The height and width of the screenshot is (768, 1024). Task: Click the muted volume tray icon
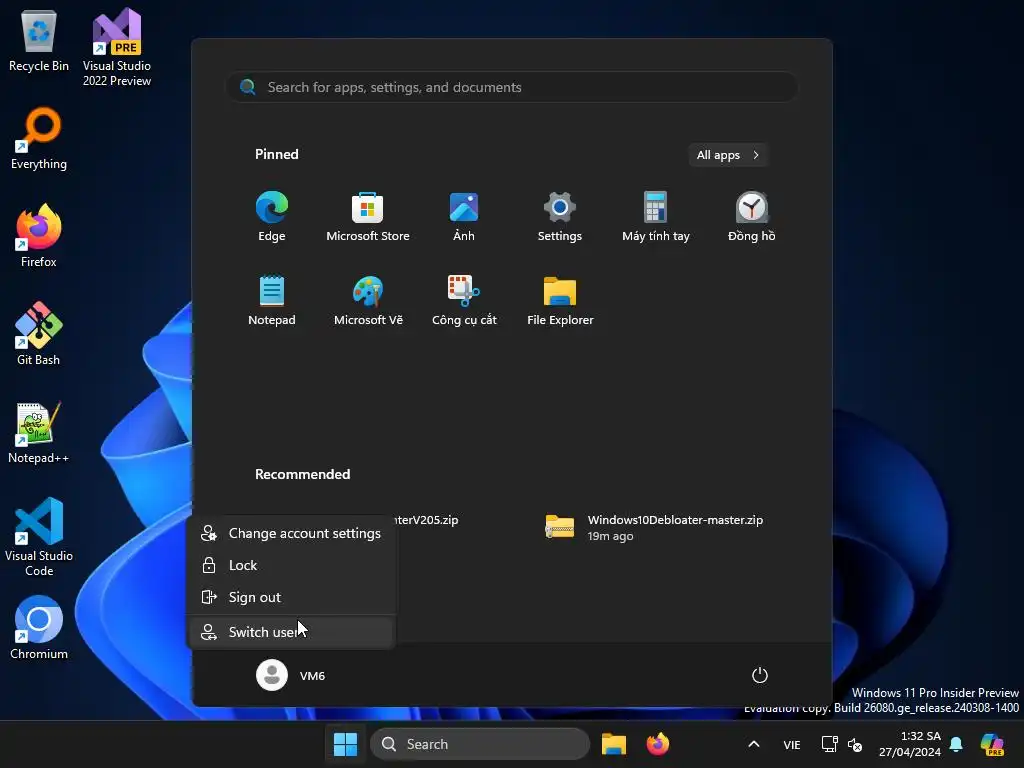[855, 744]
